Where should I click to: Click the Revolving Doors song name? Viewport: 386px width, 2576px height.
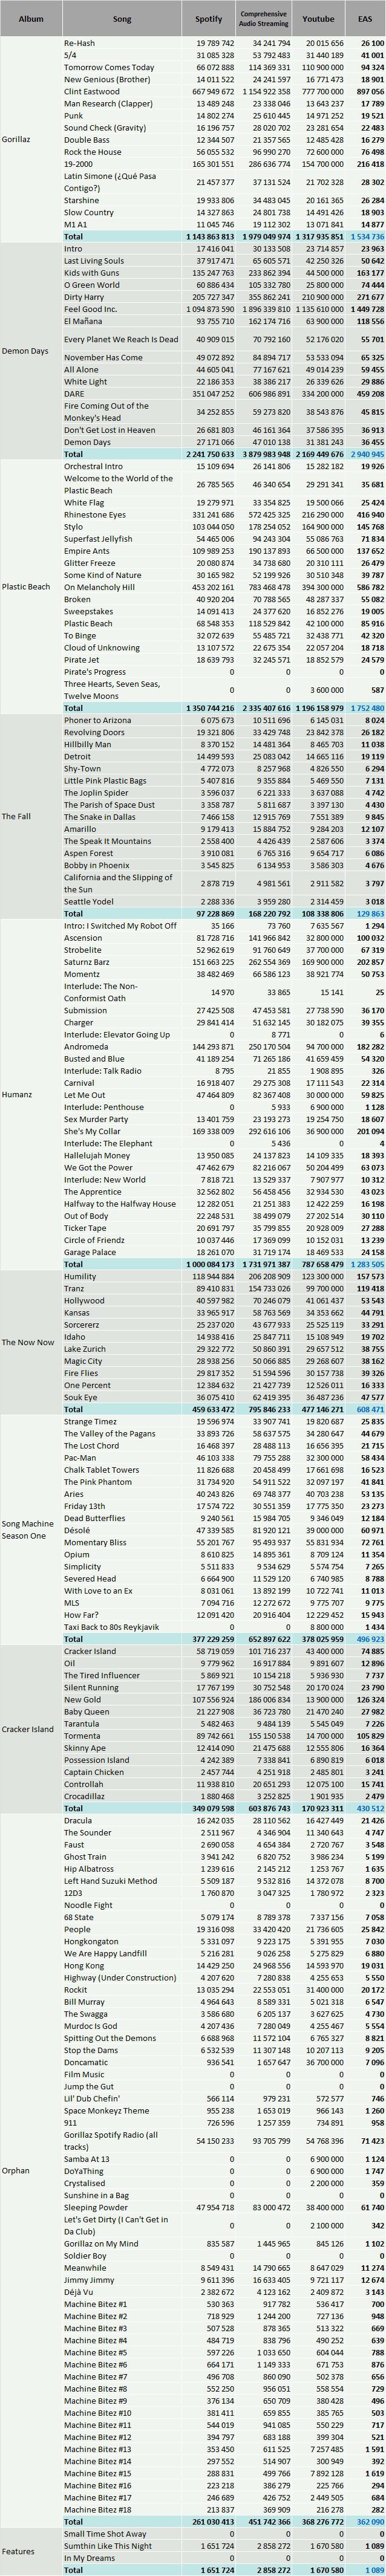(x=94, y=732)
